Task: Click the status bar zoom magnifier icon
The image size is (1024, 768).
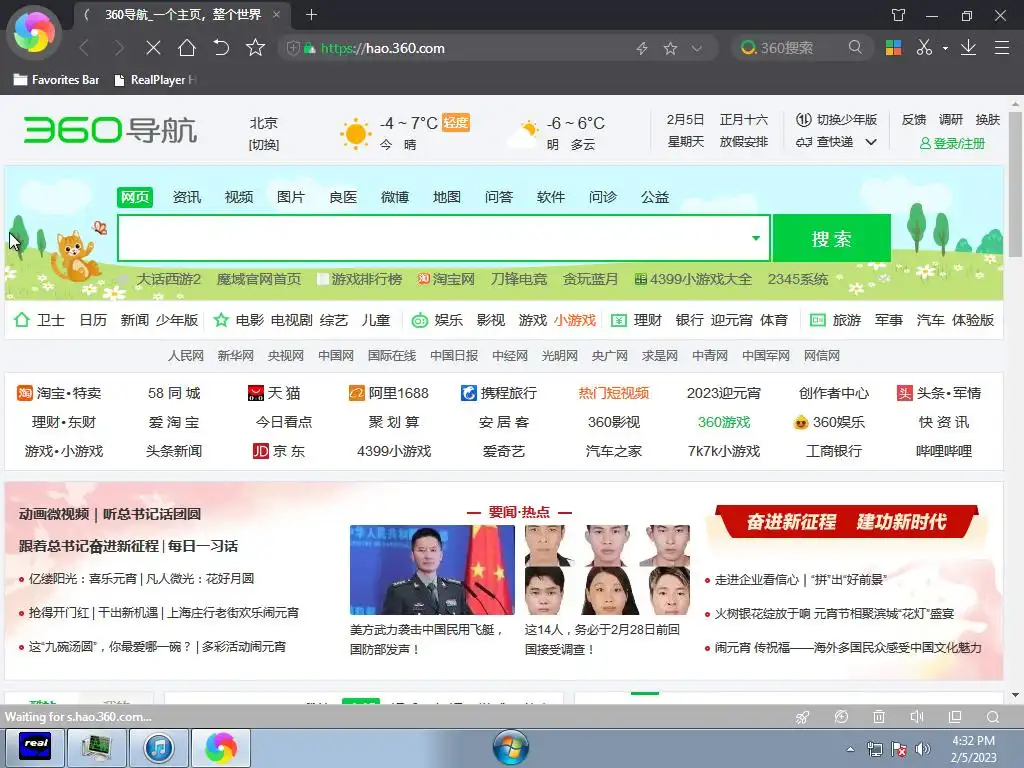Action: 993,717
